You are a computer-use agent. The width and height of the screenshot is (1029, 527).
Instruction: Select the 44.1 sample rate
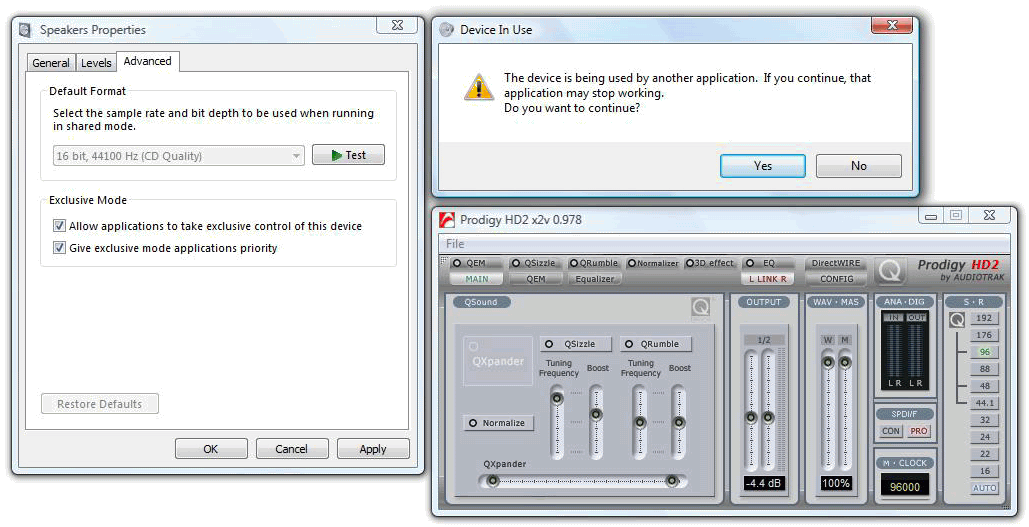coord(984,404)
